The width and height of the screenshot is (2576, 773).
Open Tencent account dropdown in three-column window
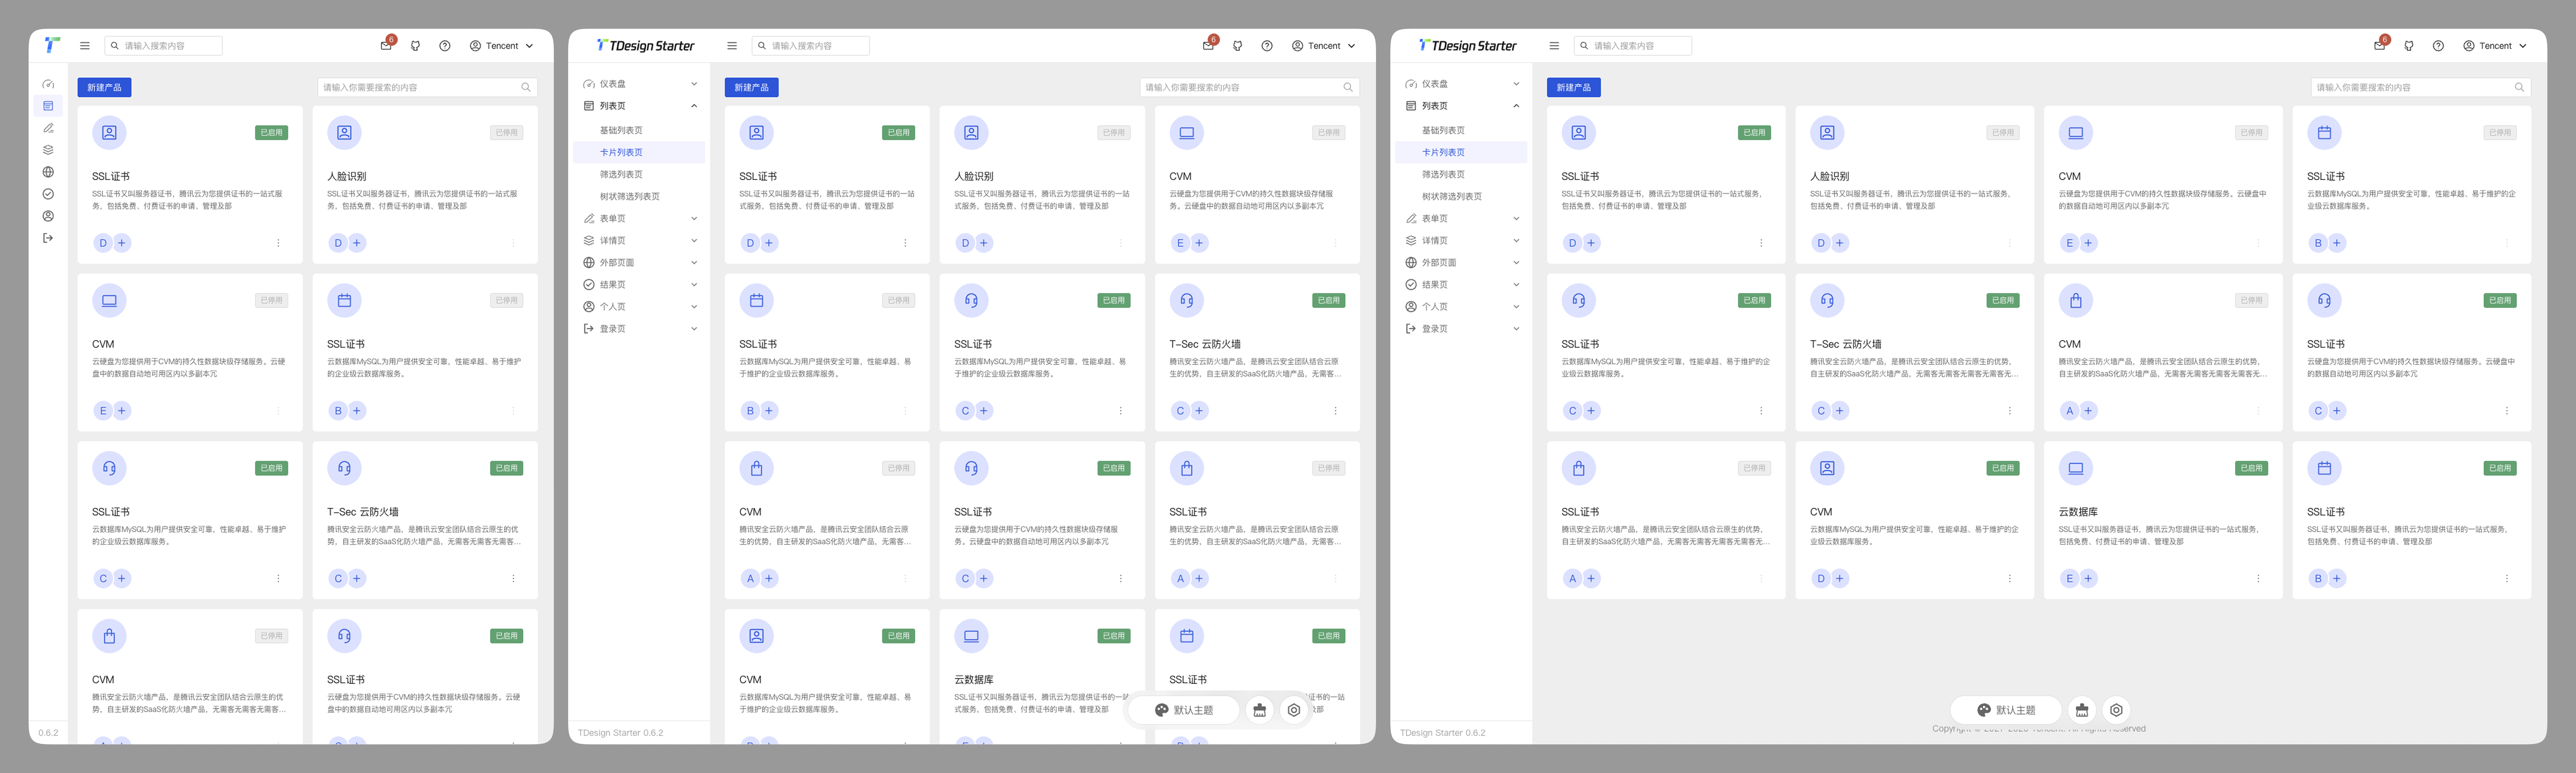point(1324,46)
